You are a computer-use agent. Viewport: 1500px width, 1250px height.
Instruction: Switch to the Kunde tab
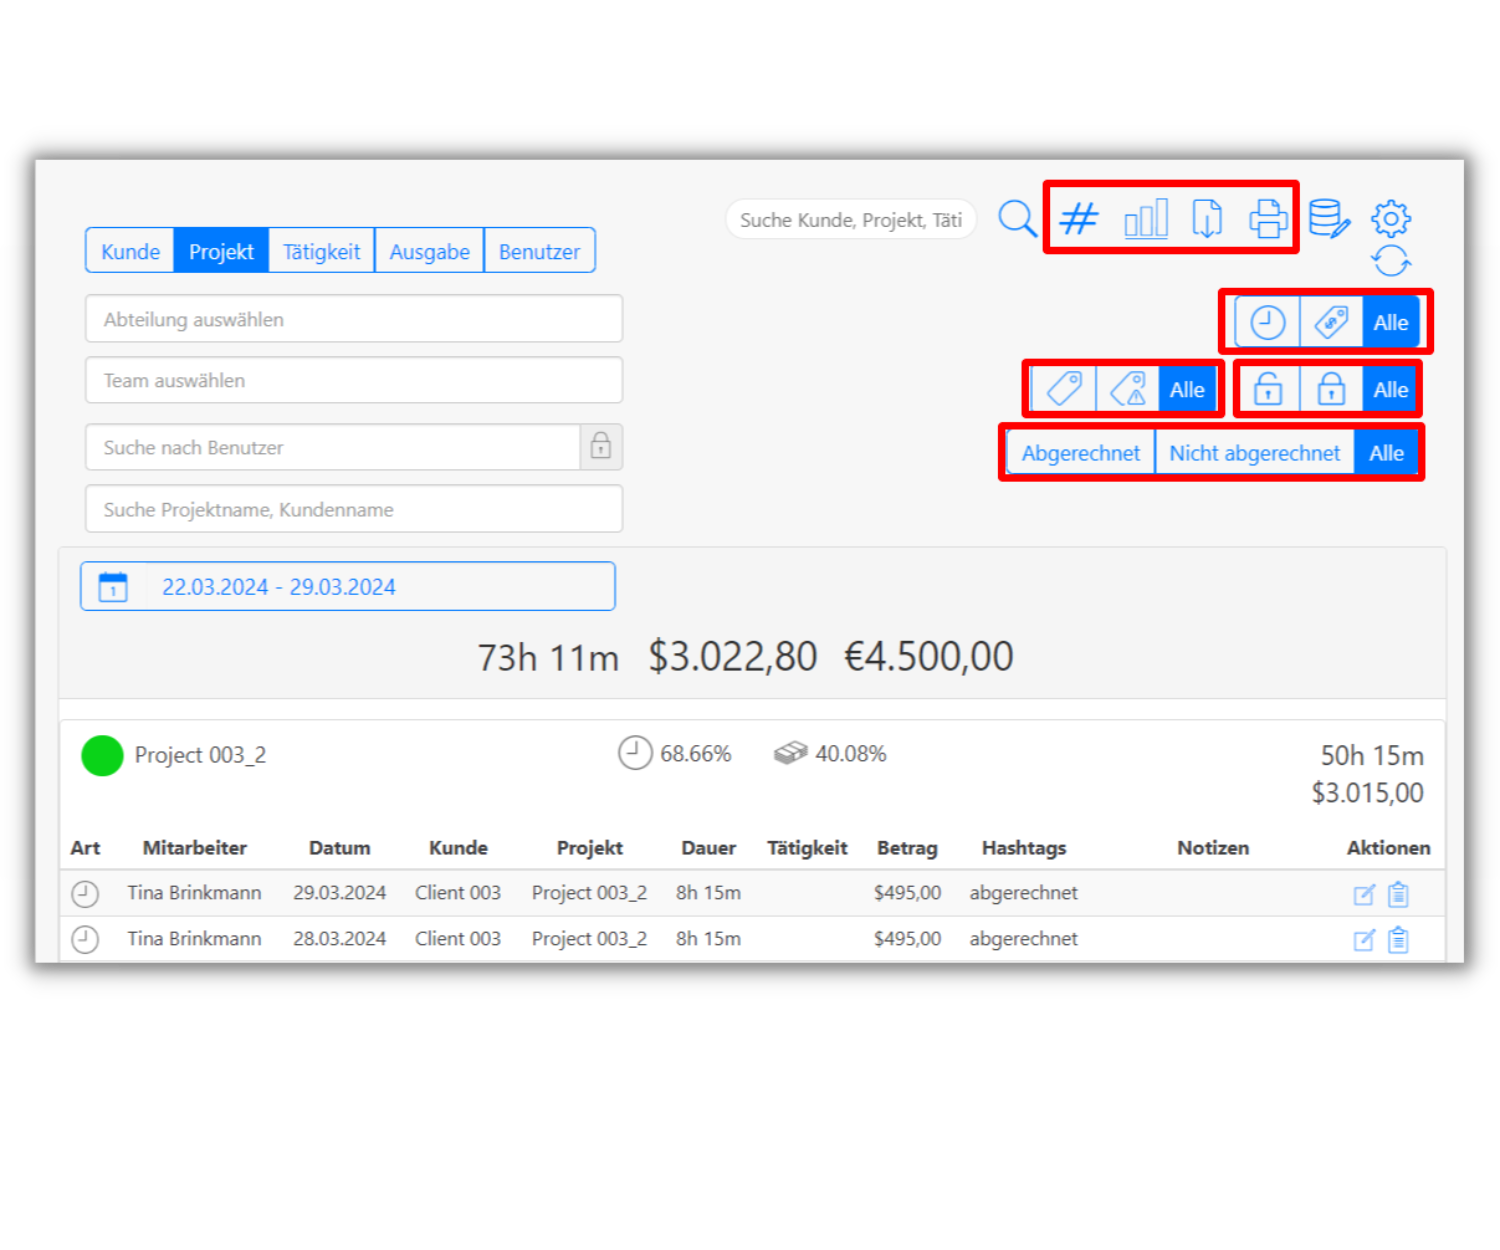[130, 251]
